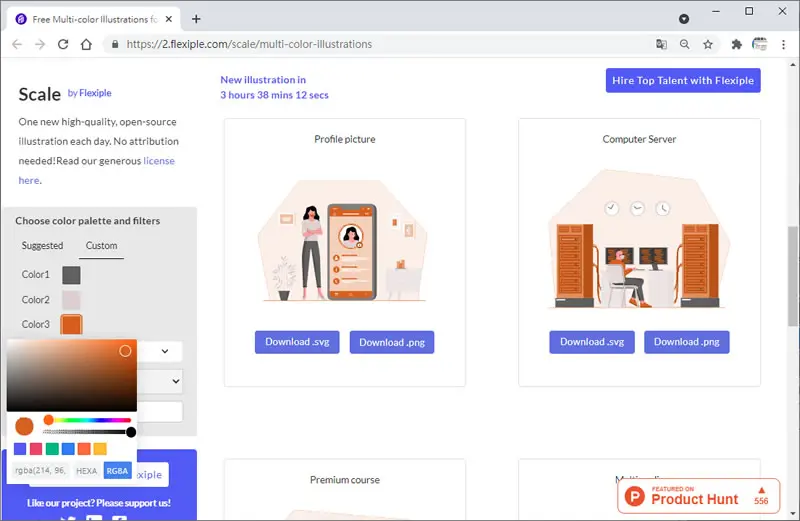800x521 pixels.
Task: Switch to the Suggested palette tab
Action: click(x=42, y=245)
